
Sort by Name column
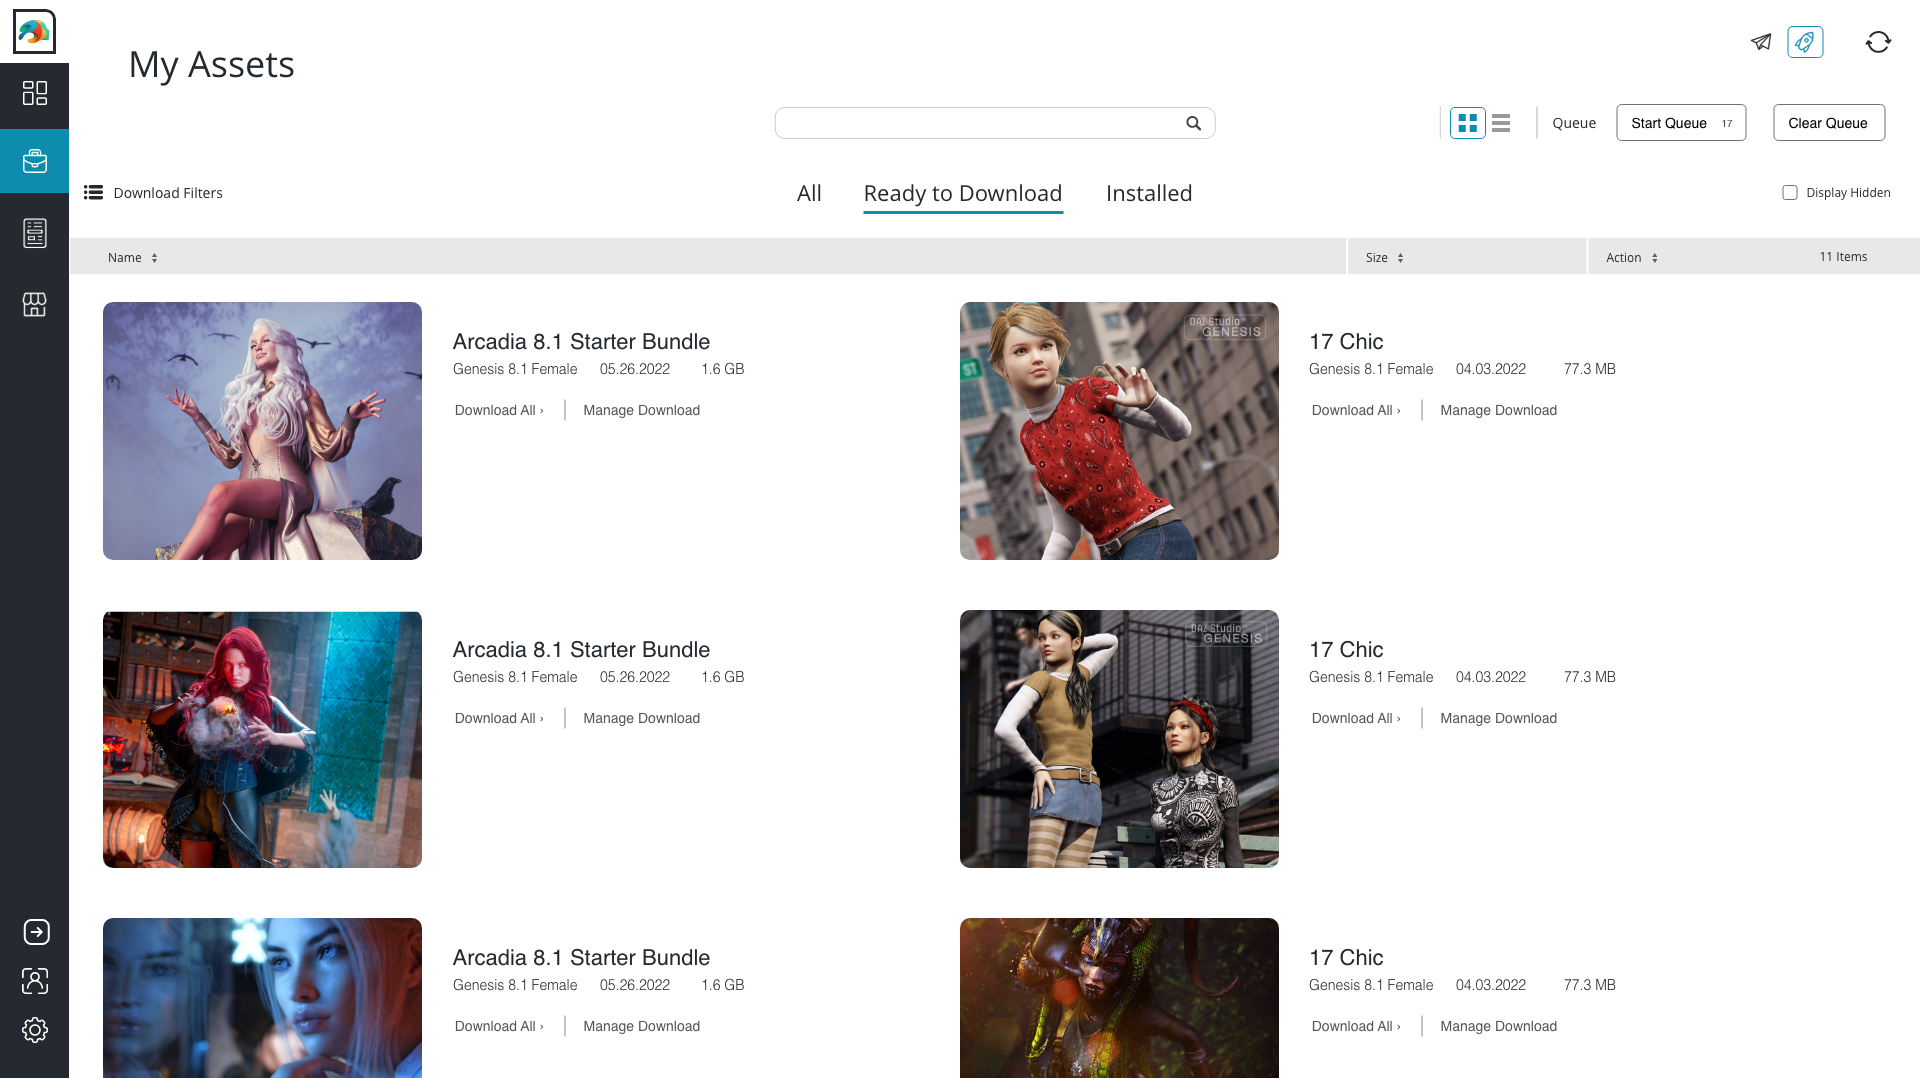coord(133,258)
